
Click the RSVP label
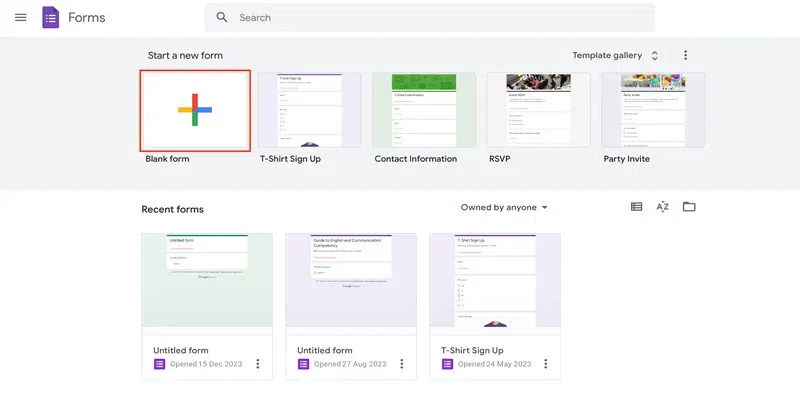(x=499, y=159)
